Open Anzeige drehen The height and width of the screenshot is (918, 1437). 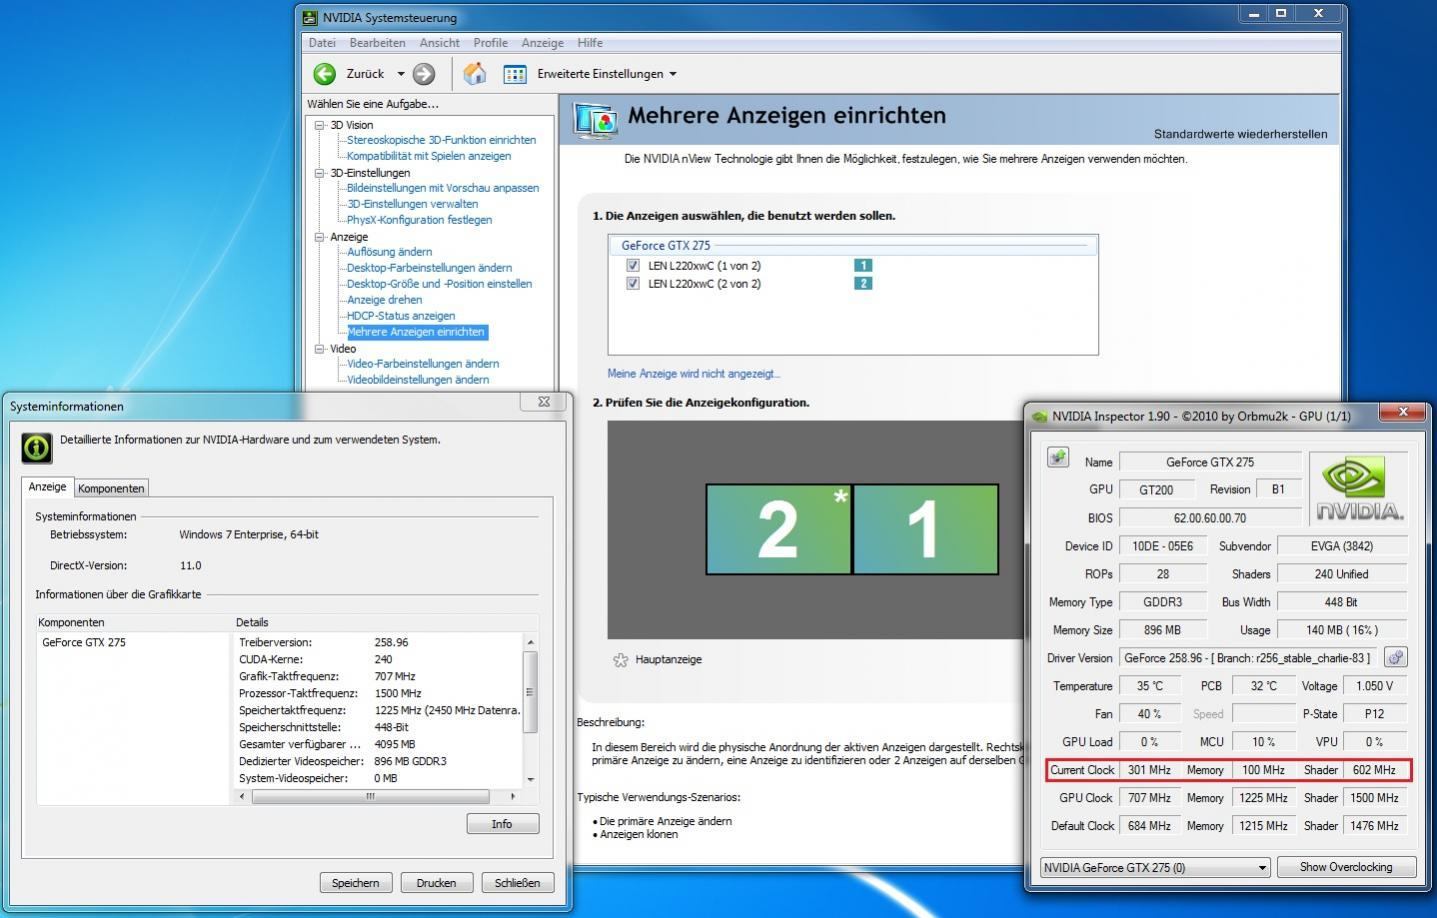pyautogui.click(x=384, y=300)
